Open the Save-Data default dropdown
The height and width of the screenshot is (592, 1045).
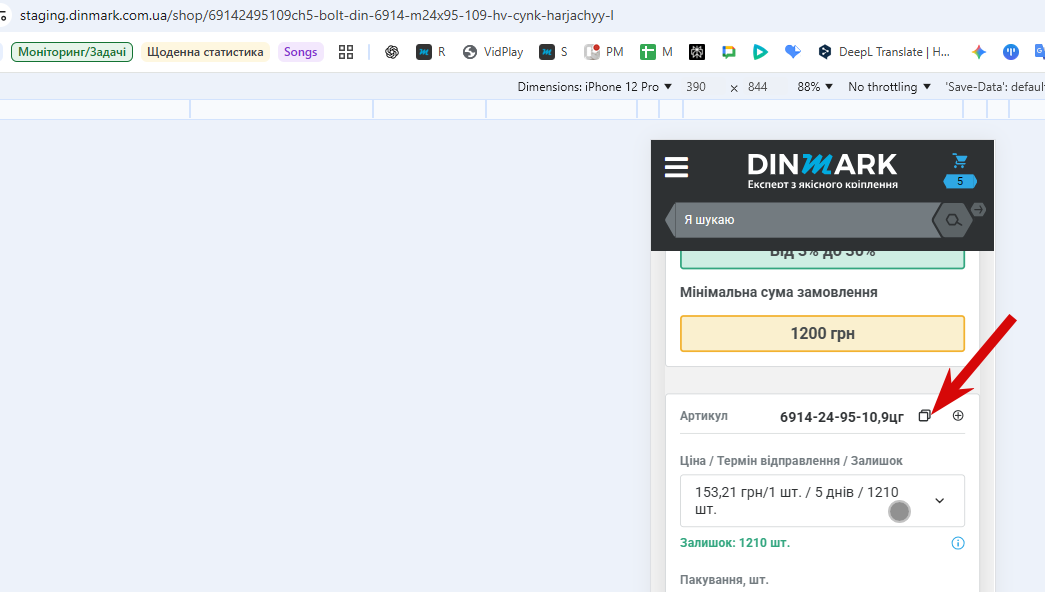point(995,87)
